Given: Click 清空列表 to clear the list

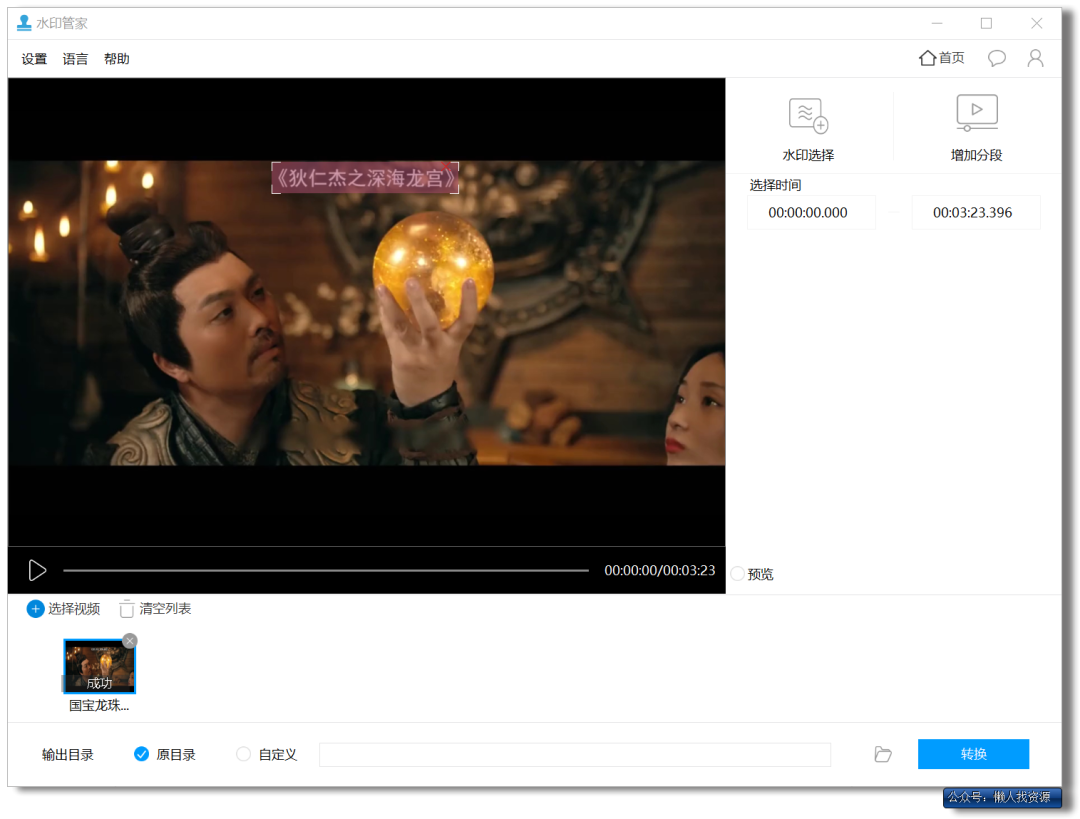Looking at the screenshot, I should click(x=155, y=609).
